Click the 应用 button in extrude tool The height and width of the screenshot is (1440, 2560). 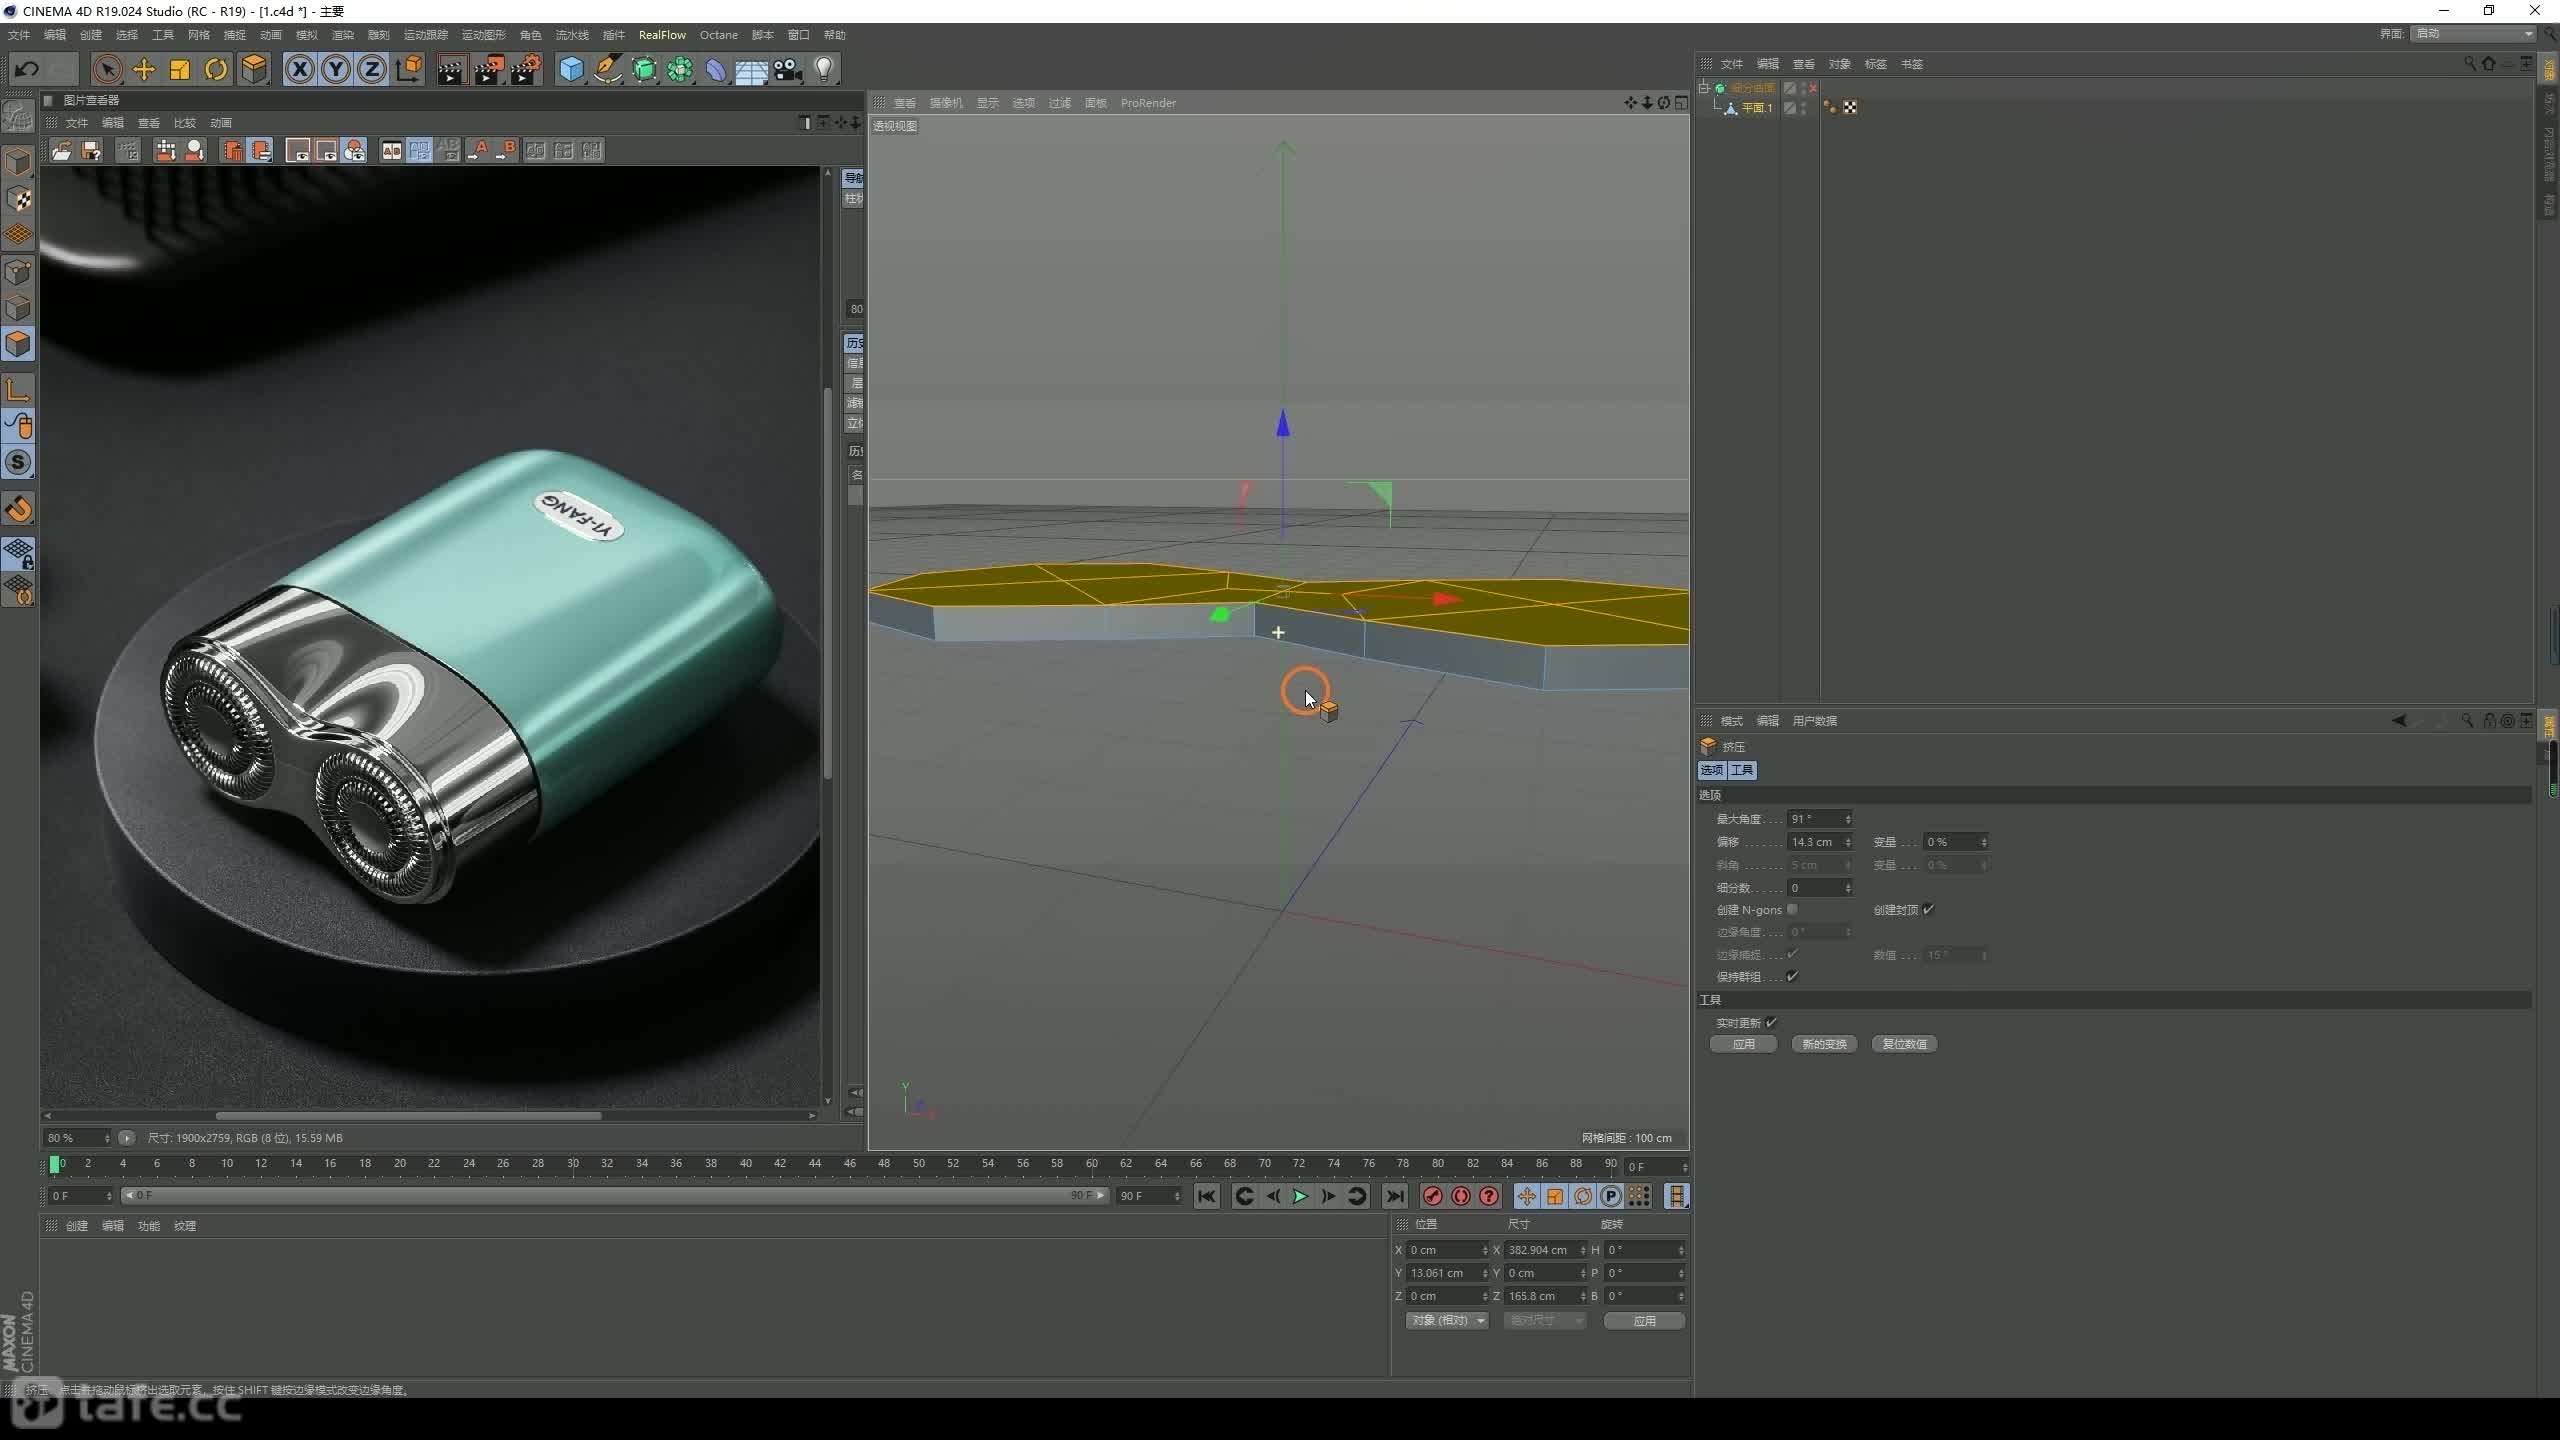click(x=1743, y=1044)
